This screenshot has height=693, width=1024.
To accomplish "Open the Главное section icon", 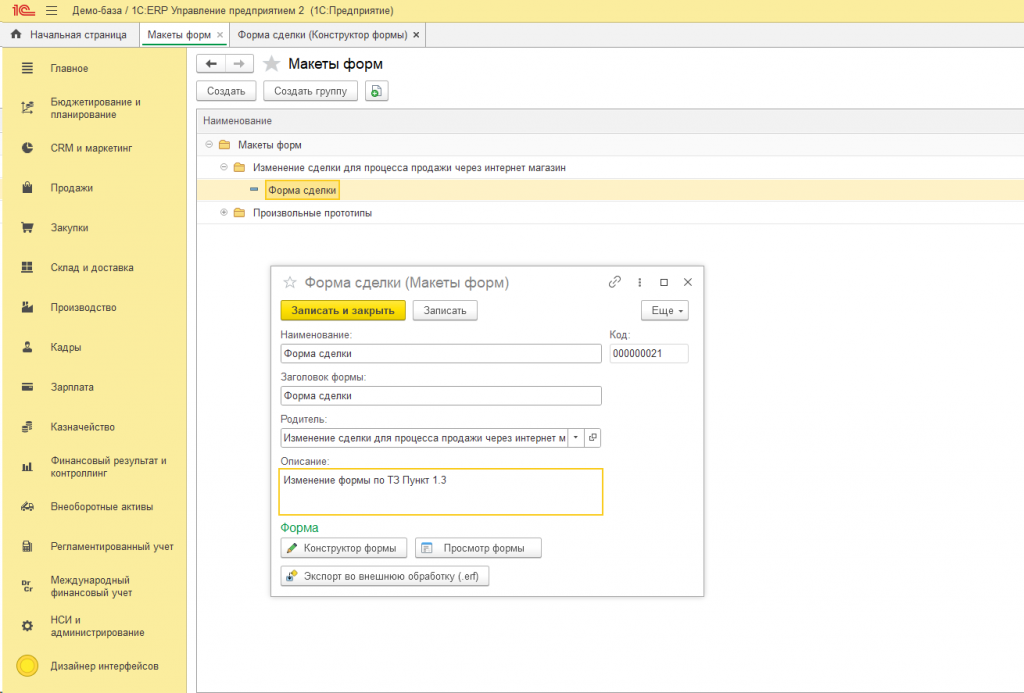I will pyautogui.click(x=27, y=68).
